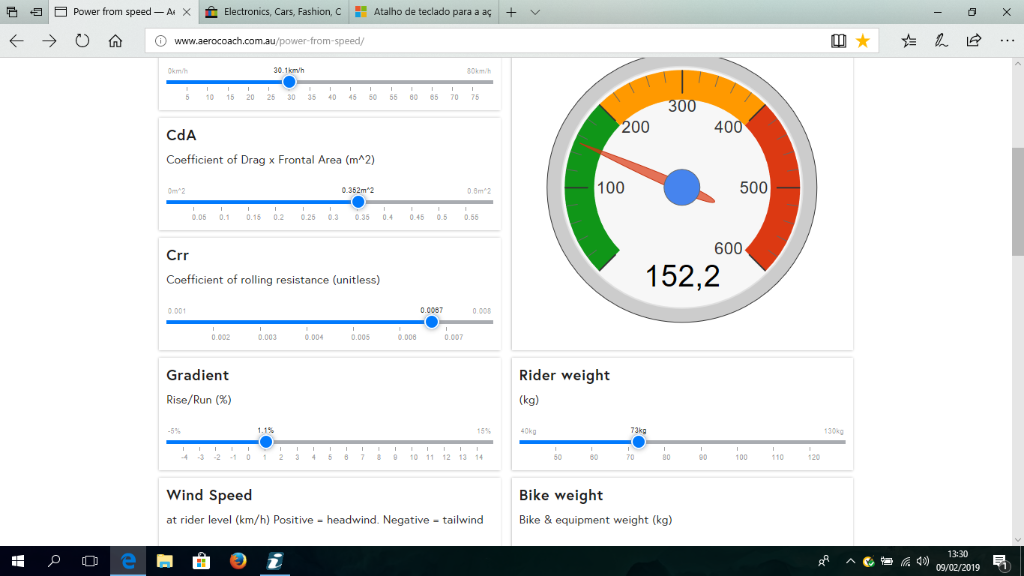This screenshot has height=576, width=1024.
Task: Share this page icon
Action: point(974,41)
